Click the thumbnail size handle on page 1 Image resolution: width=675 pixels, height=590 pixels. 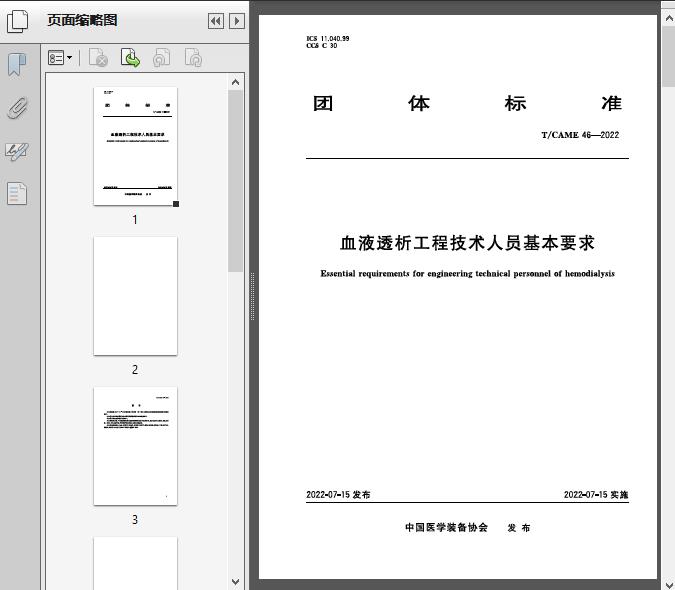[x=176, y=204]
